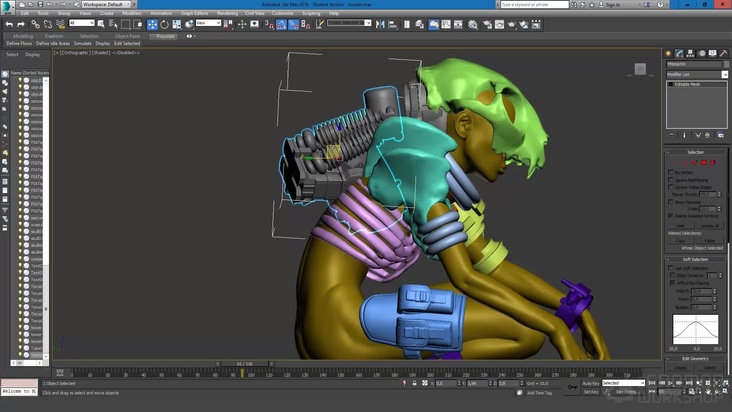Toggle Ignore Backfacing checkbox

[670, 179]
